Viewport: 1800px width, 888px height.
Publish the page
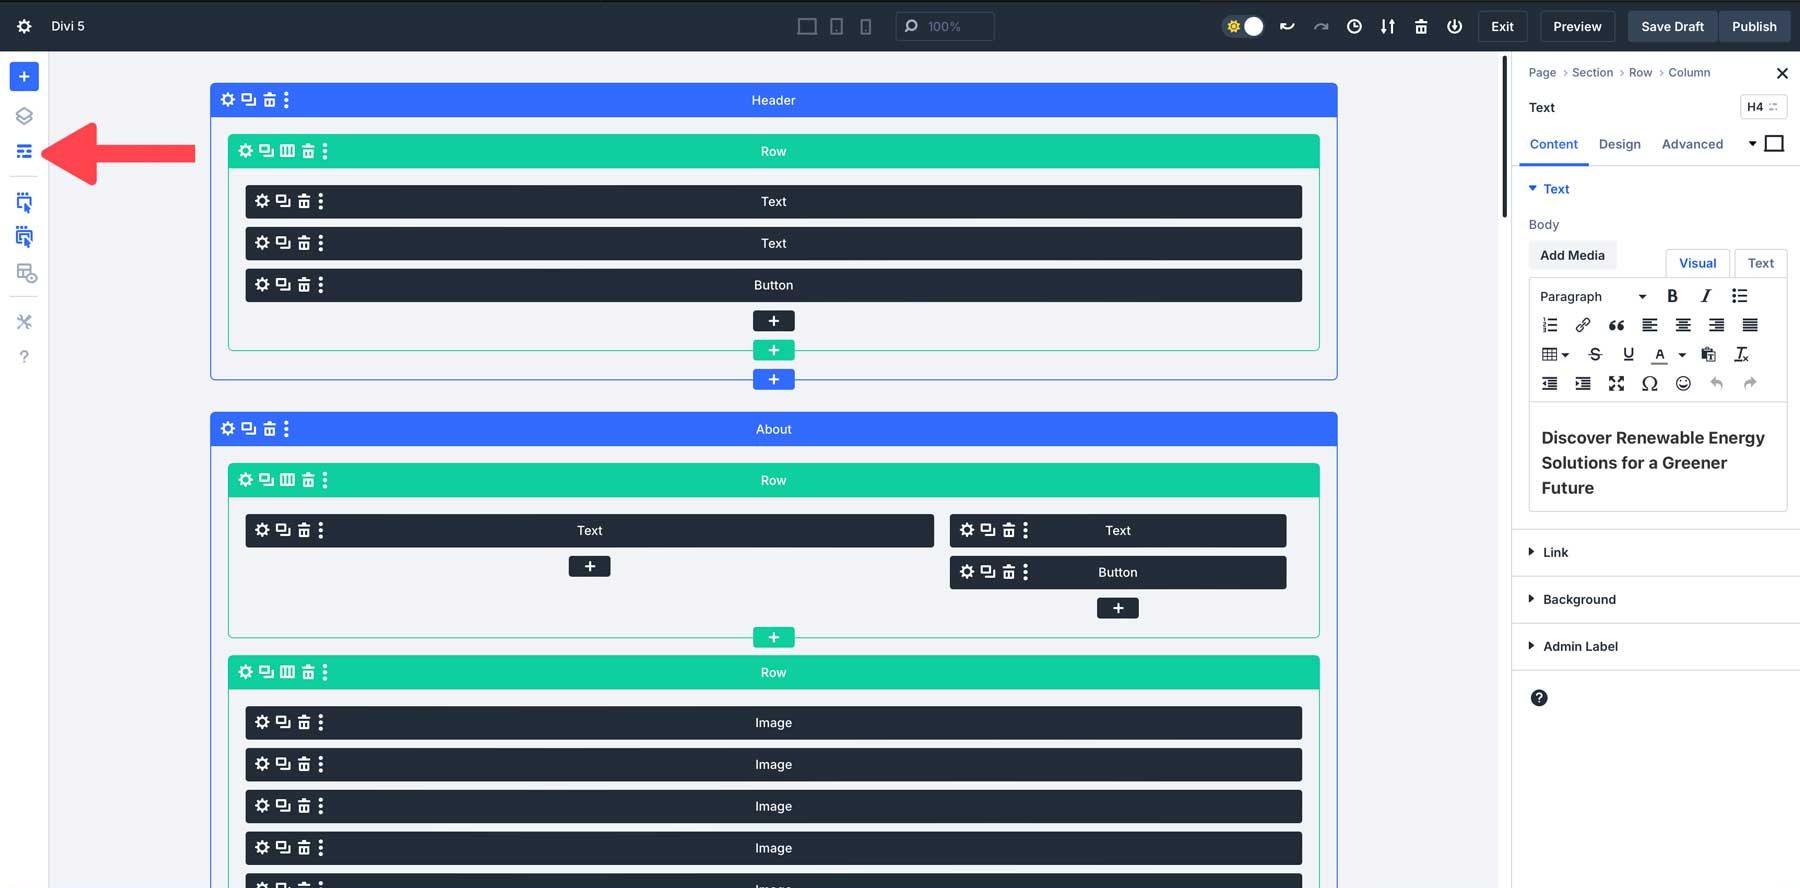click(1754, 26)
